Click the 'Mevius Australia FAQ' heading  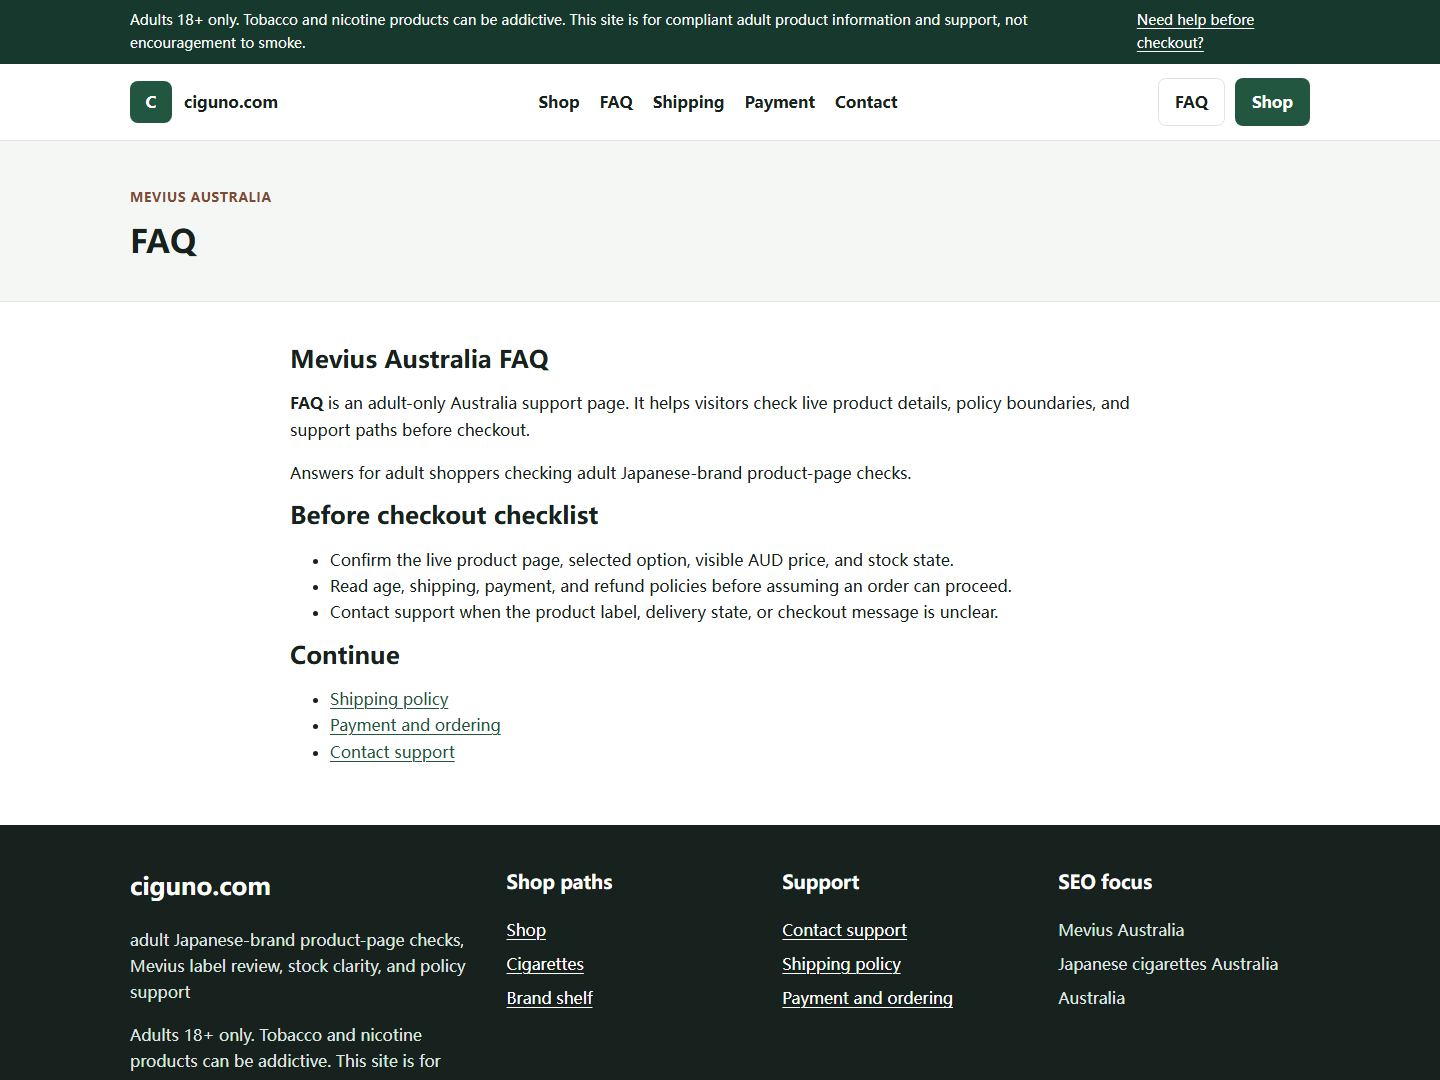[419, 359]
